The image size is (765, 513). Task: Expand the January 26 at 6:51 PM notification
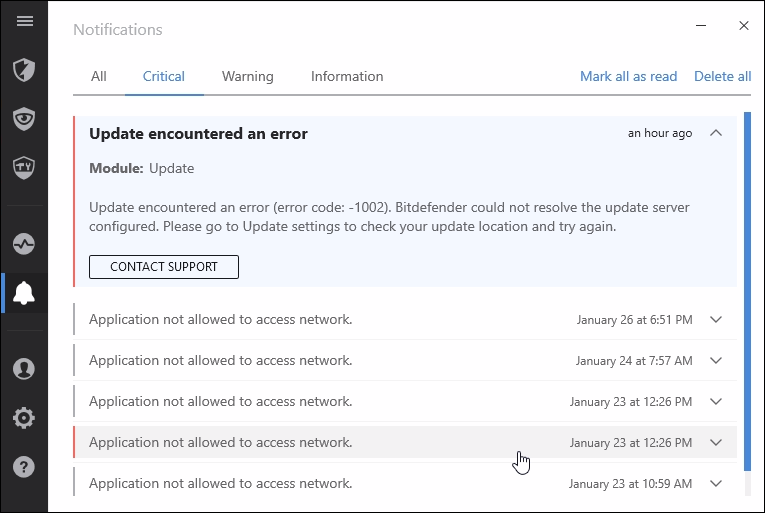716,319
